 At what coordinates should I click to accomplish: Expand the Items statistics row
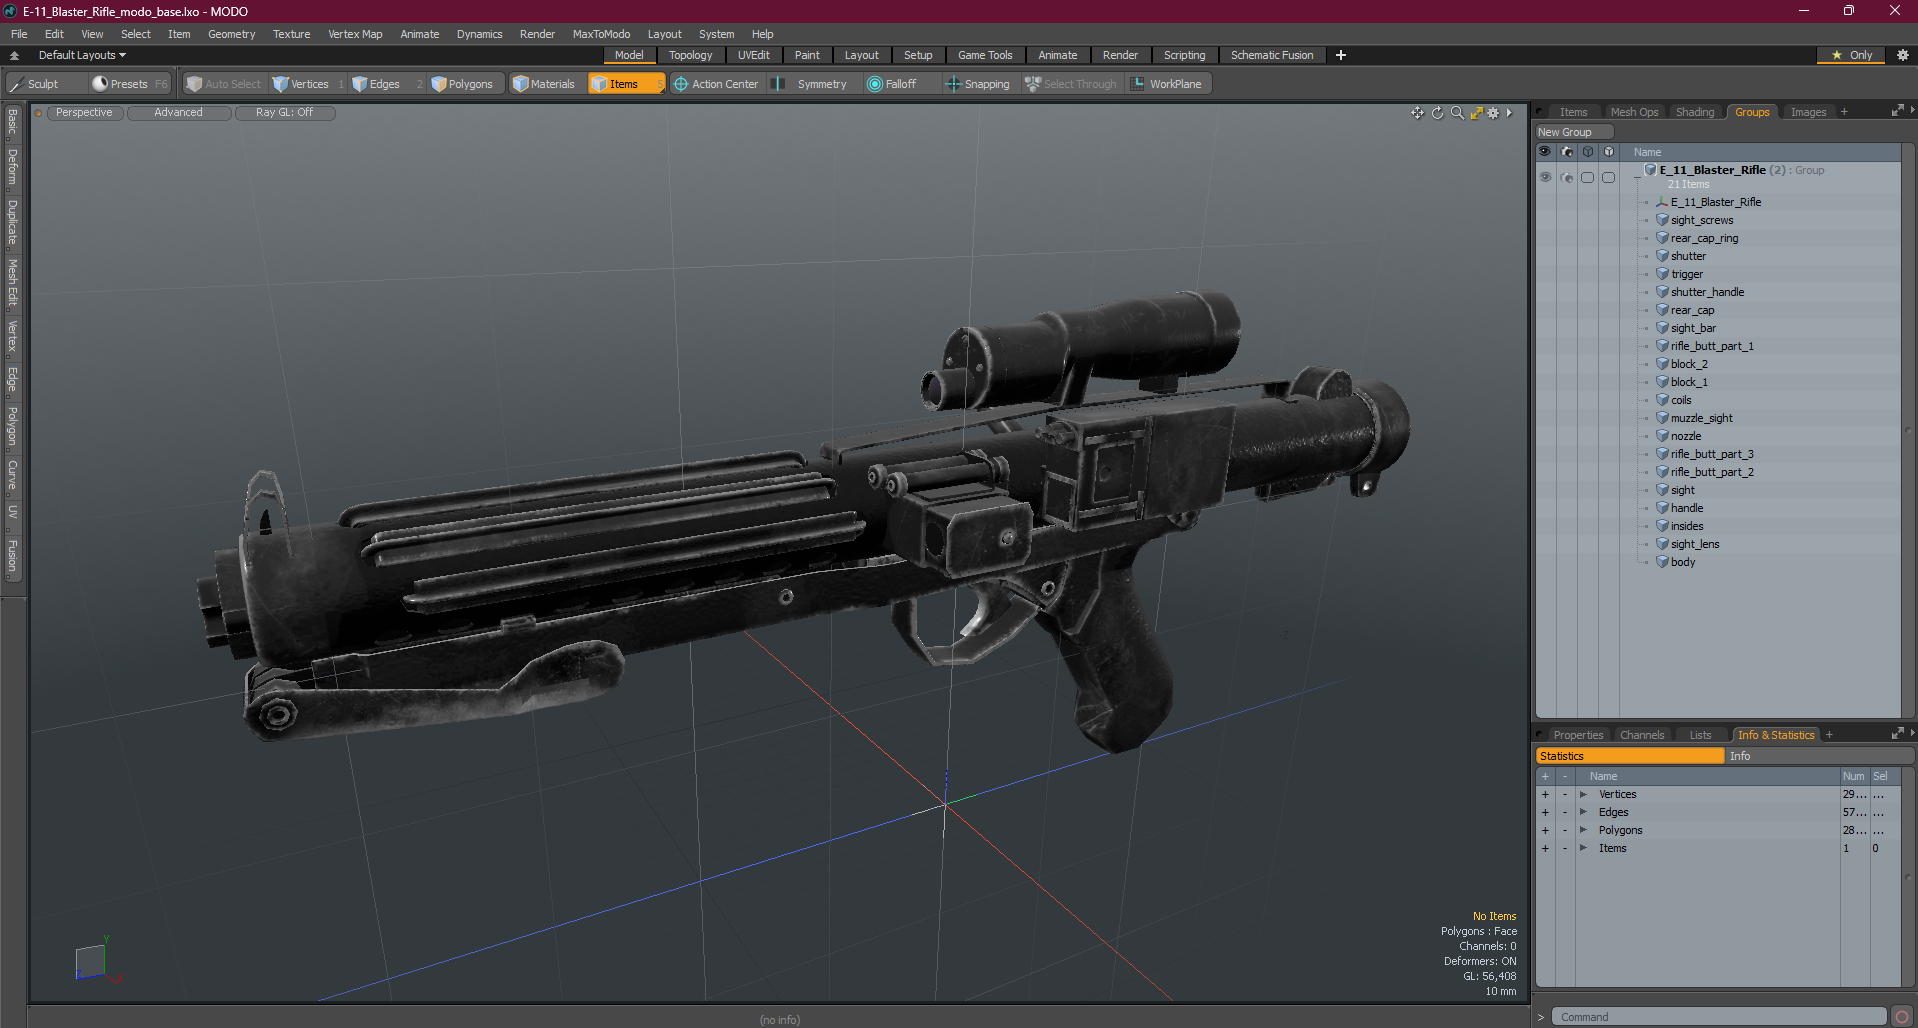[1583, 848]
